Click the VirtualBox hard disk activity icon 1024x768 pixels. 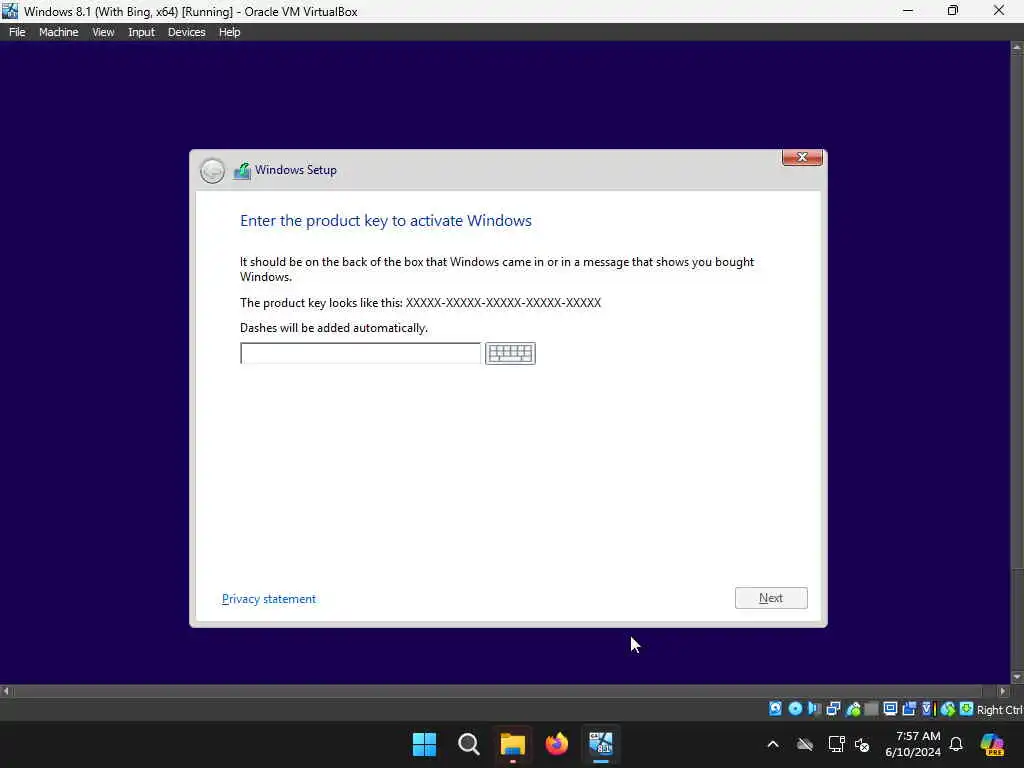click(x=775, y=709)
